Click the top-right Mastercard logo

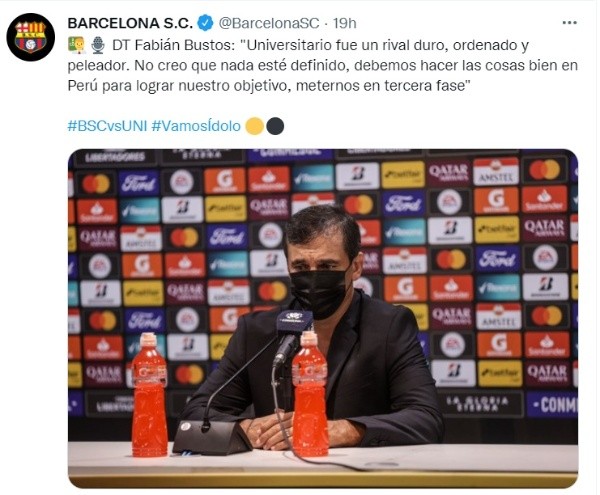tap(545, 170)
